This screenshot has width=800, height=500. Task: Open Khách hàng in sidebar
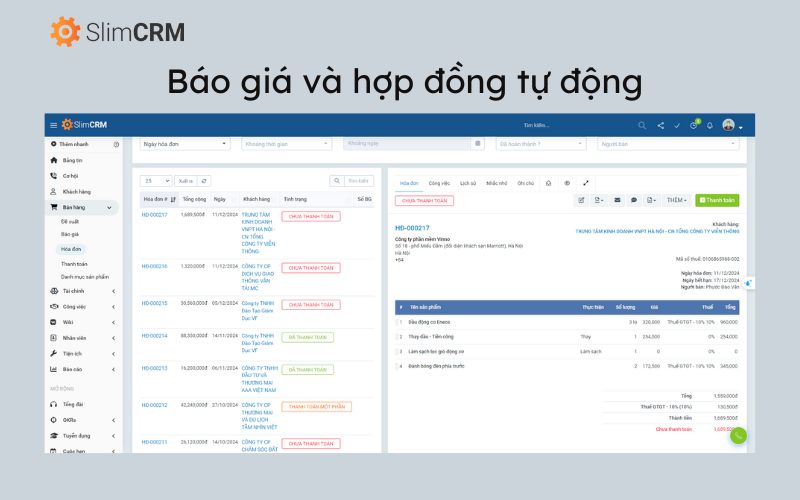(70, 192)
